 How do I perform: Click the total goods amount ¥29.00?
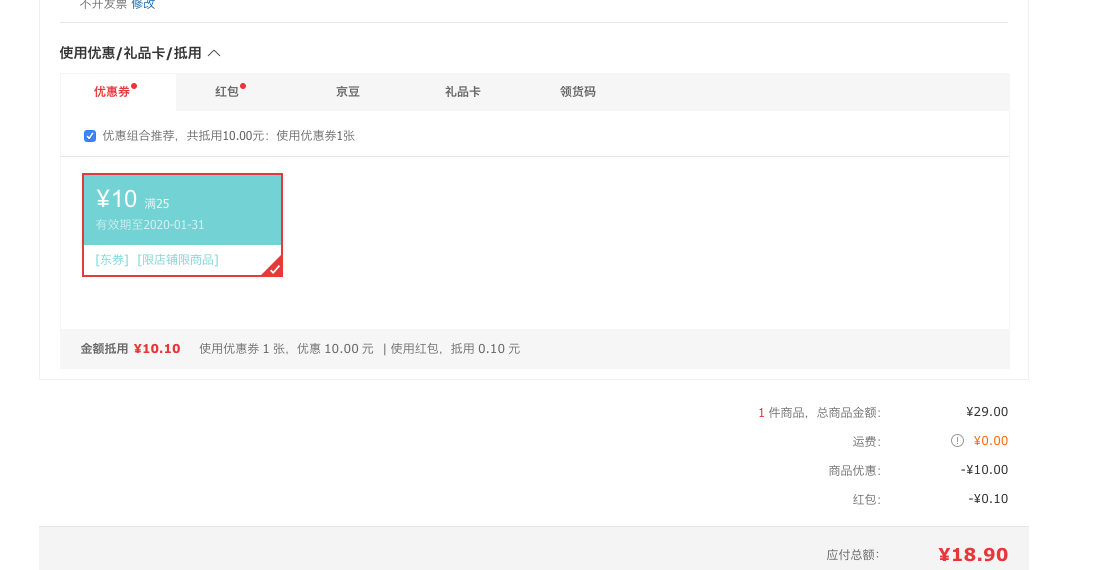(987, 412)
